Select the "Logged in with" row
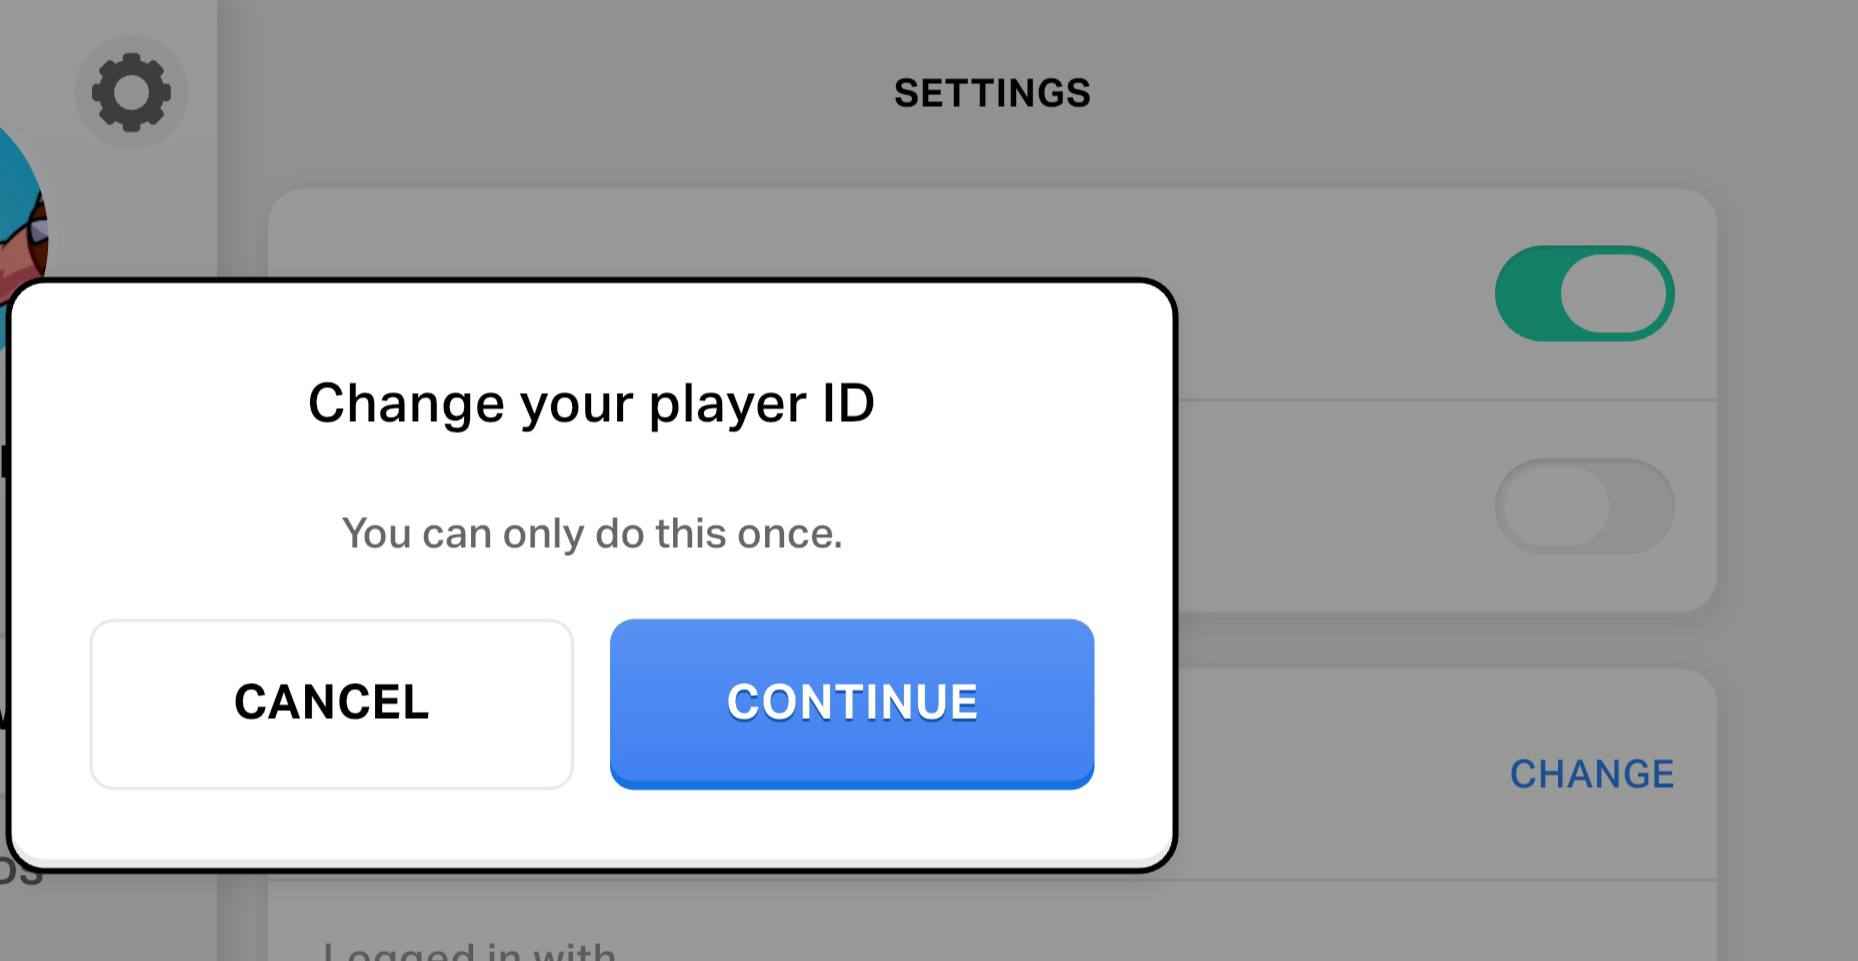This screenshot has width=1858, height=961. pos(470,950)
